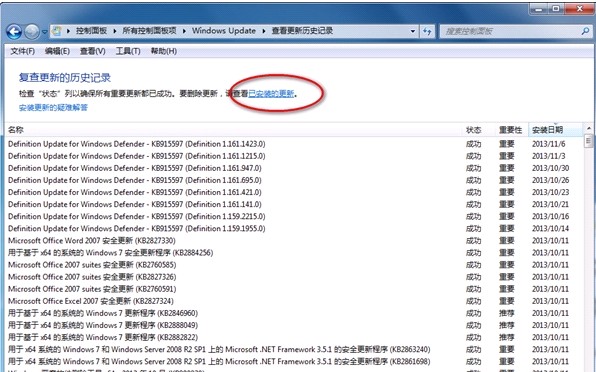Open the 安装更新的疑难解答 link
The image size is (596, 372).
pyautogui.click(x=53, y=108)
